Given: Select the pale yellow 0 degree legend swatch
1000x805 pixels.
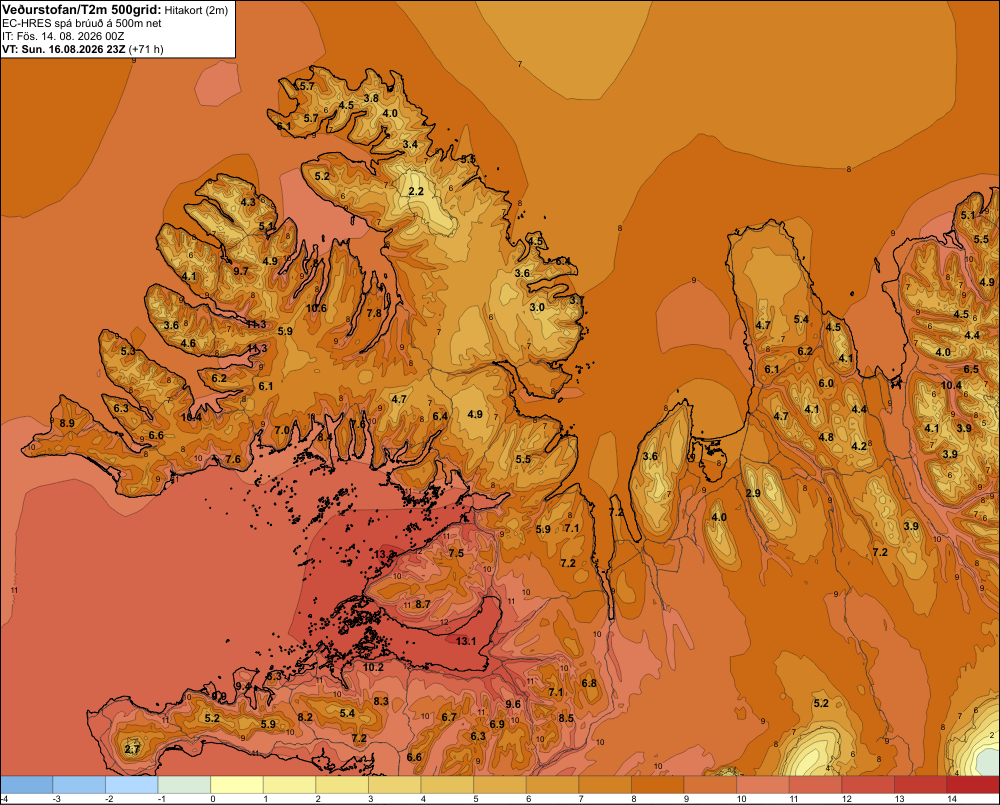Looking at the screenshot, I should (x=237, y=785).
